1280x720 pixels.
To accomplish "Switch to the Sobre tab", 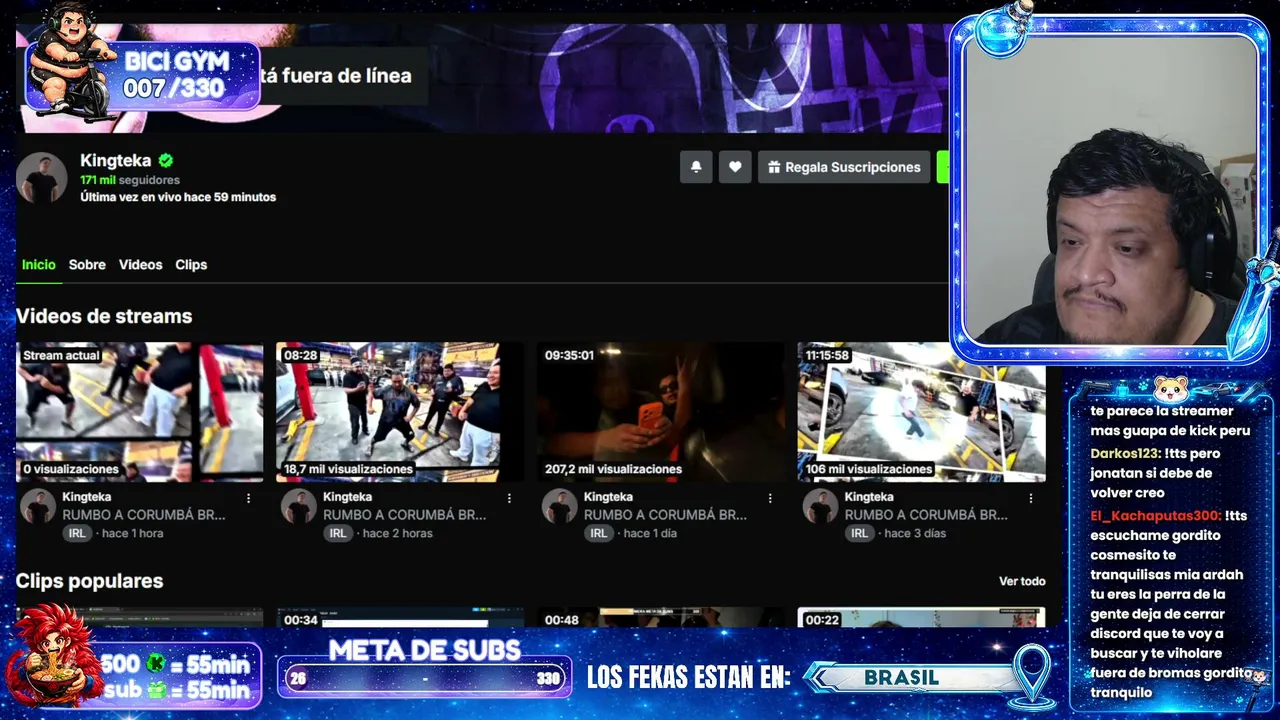I will 87,265.
